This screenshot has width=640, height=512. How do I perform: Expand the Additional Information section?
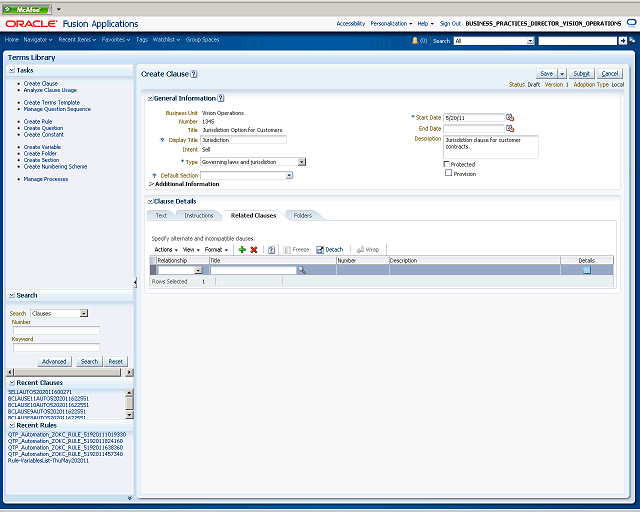tap(151, 184)
